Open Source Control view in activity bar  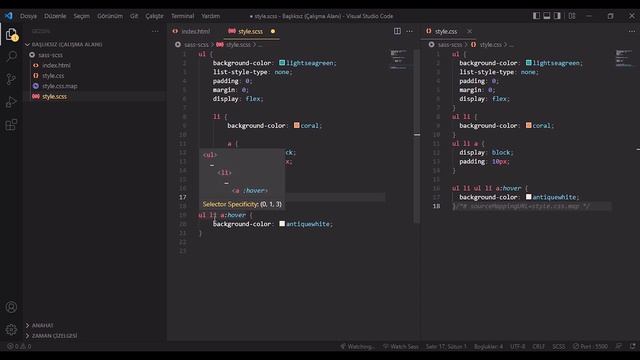point(11,79)
